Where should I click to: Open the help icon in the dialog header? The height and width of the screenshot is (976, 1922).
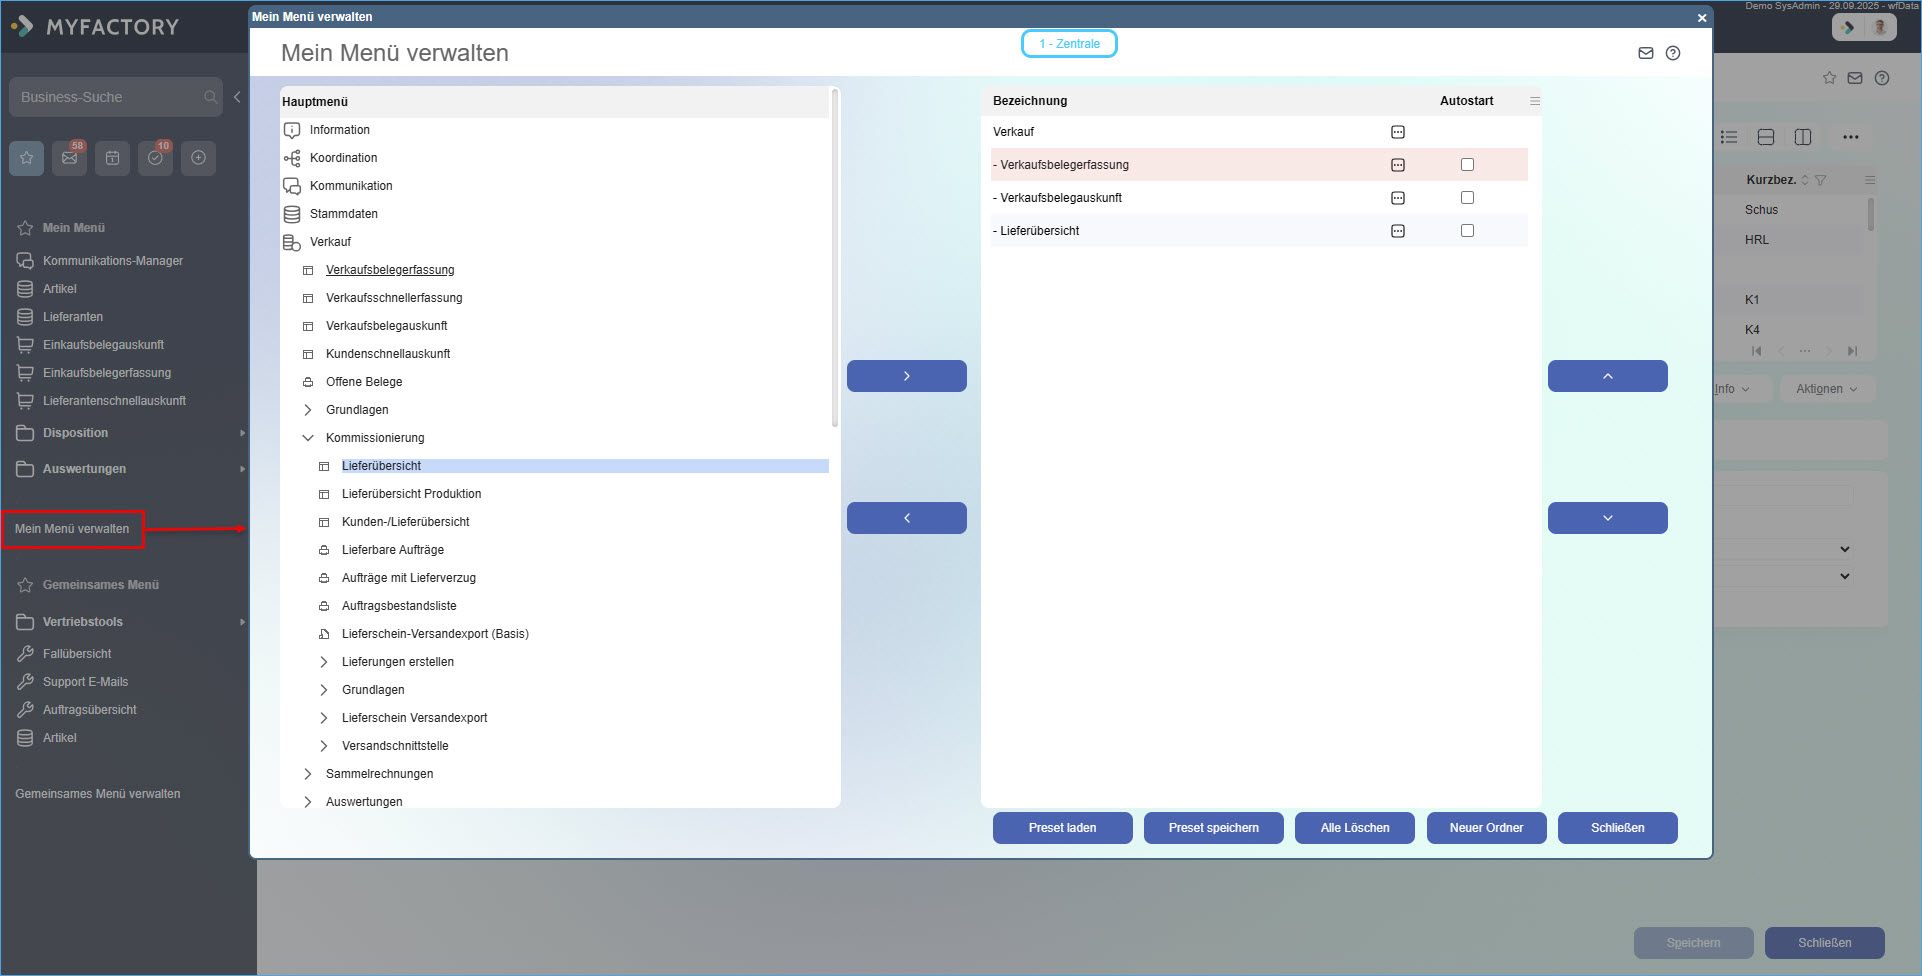tap(1673, 53)
